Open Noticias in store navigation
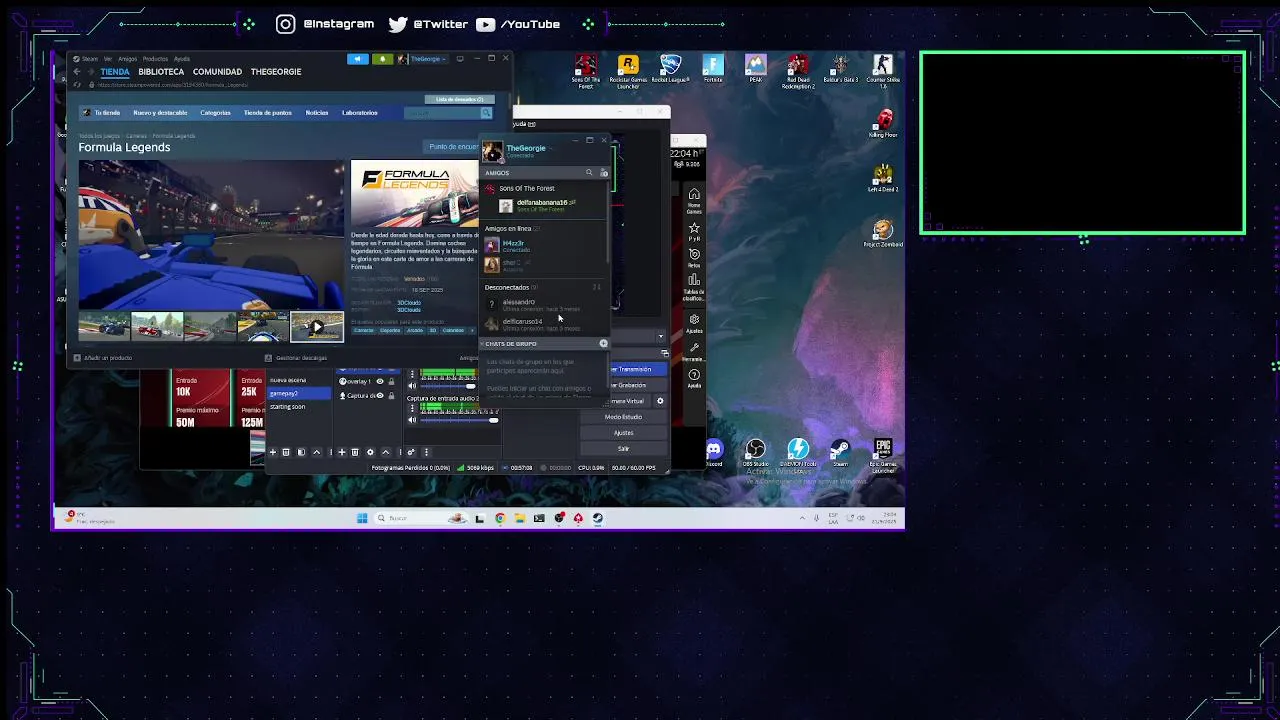 coord(317,113)
